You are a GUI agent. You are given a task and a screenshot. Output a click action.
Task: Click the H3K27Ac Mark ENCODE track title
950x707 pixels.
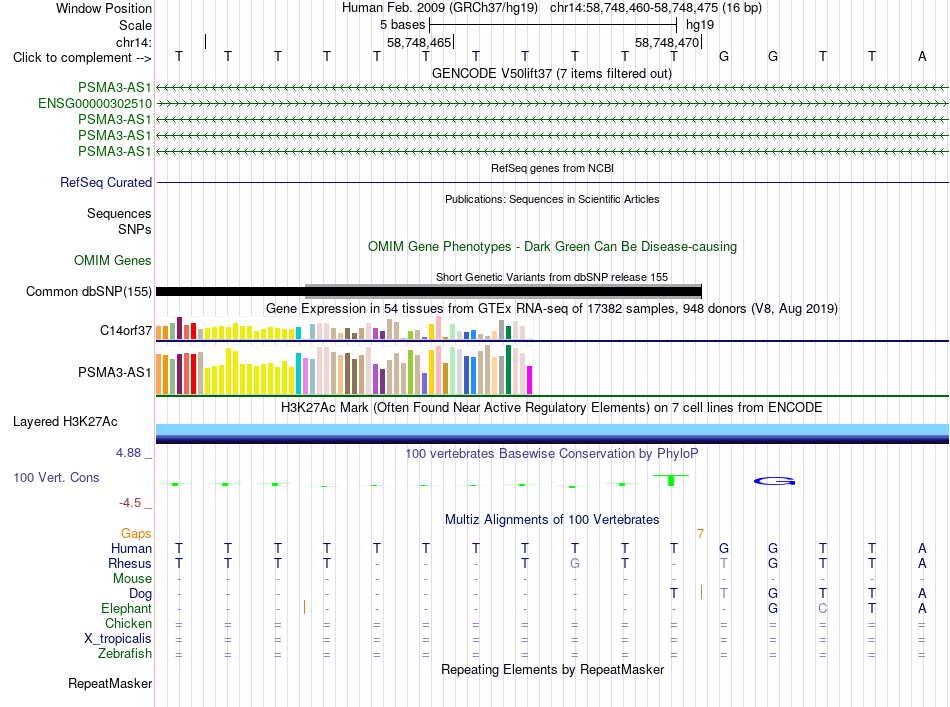[552, 408]
